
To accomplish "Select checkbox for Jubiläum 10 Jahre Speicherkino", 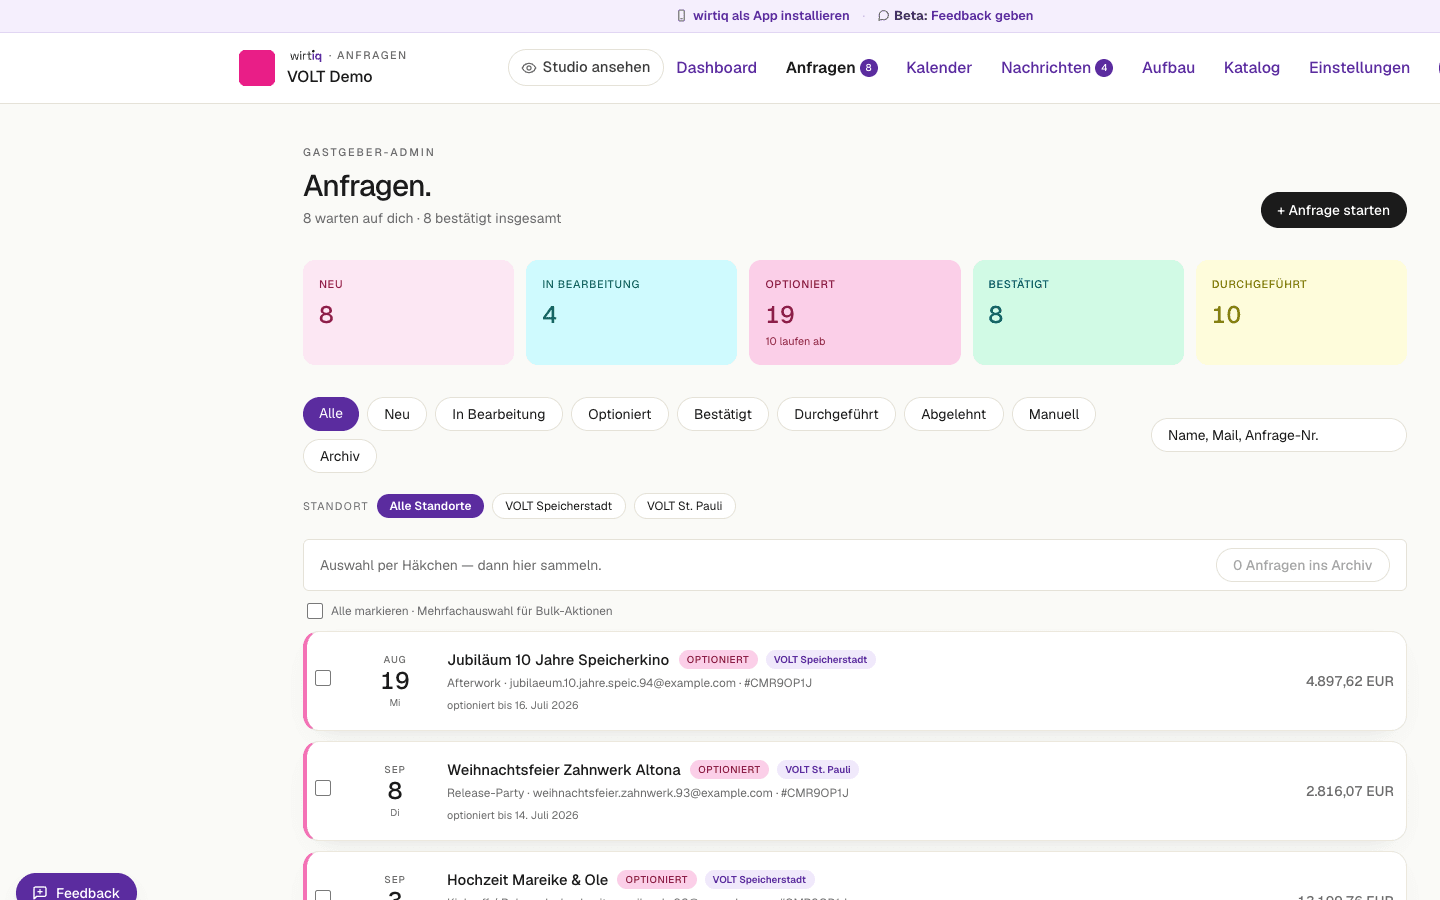I will point(323,678).
